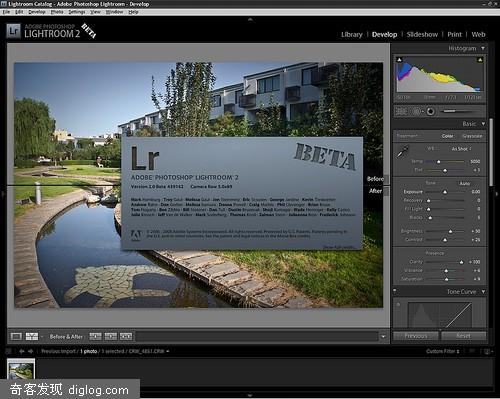Image resolution: width=500 pixels, height=399 pixels.
Task: Select the Before/After view icon
Action: pos(32,337)
